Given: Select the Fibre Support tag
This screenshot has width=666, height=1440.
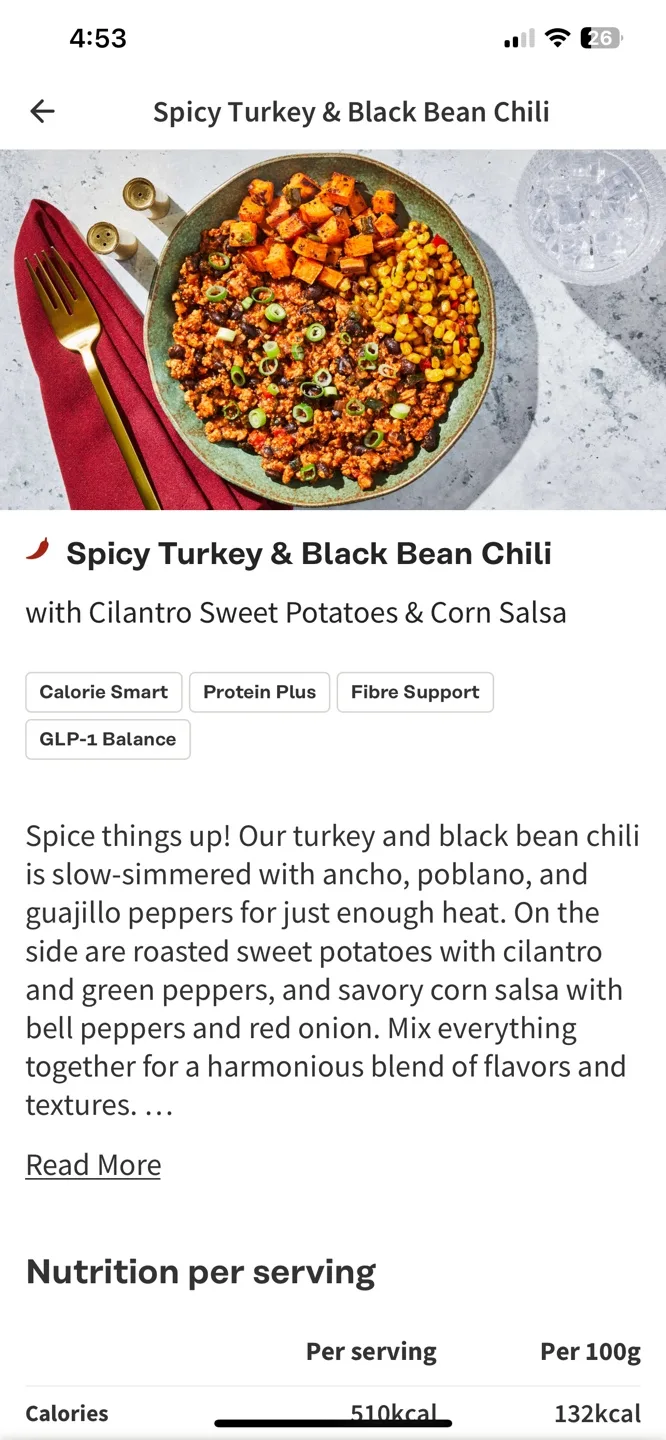Looking at the screenshot, I should 415,692.
